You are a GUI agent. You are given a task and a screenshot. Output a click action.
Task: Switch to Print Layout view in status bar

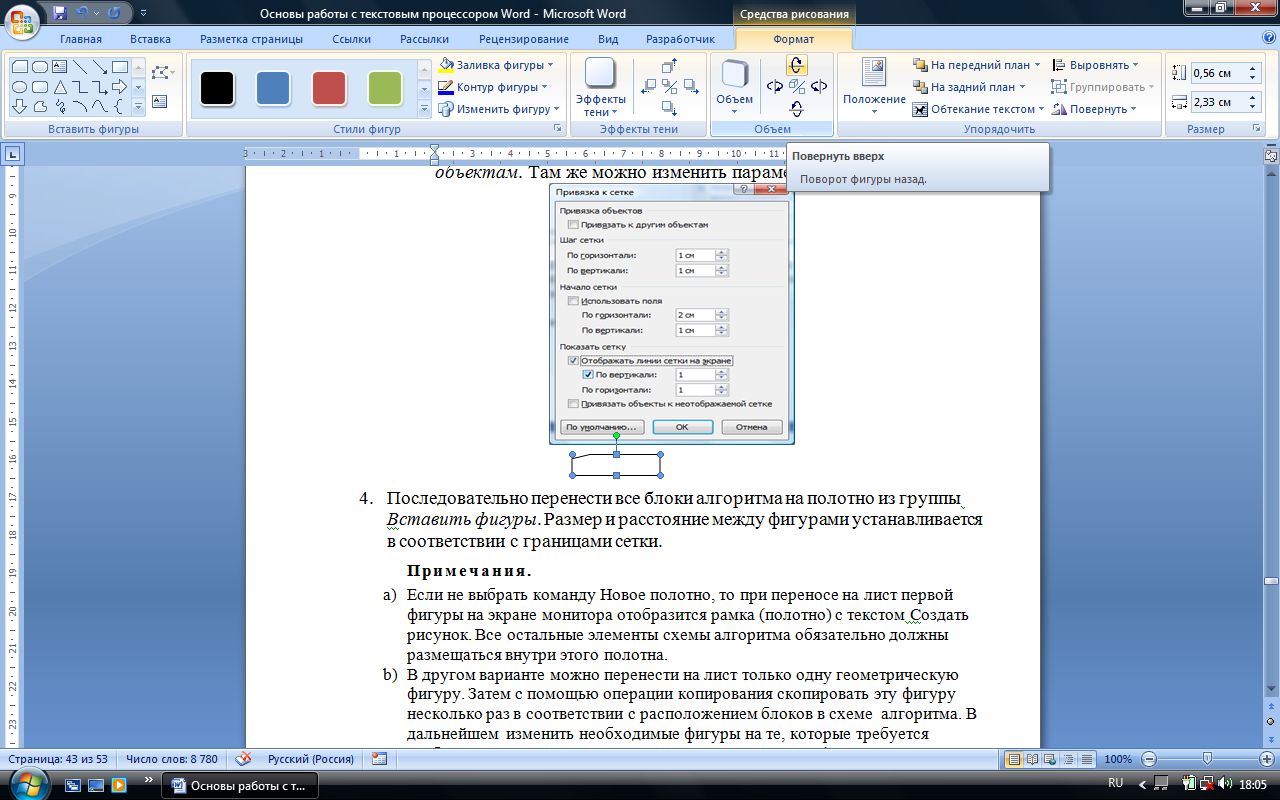(x=1015, y=759)
